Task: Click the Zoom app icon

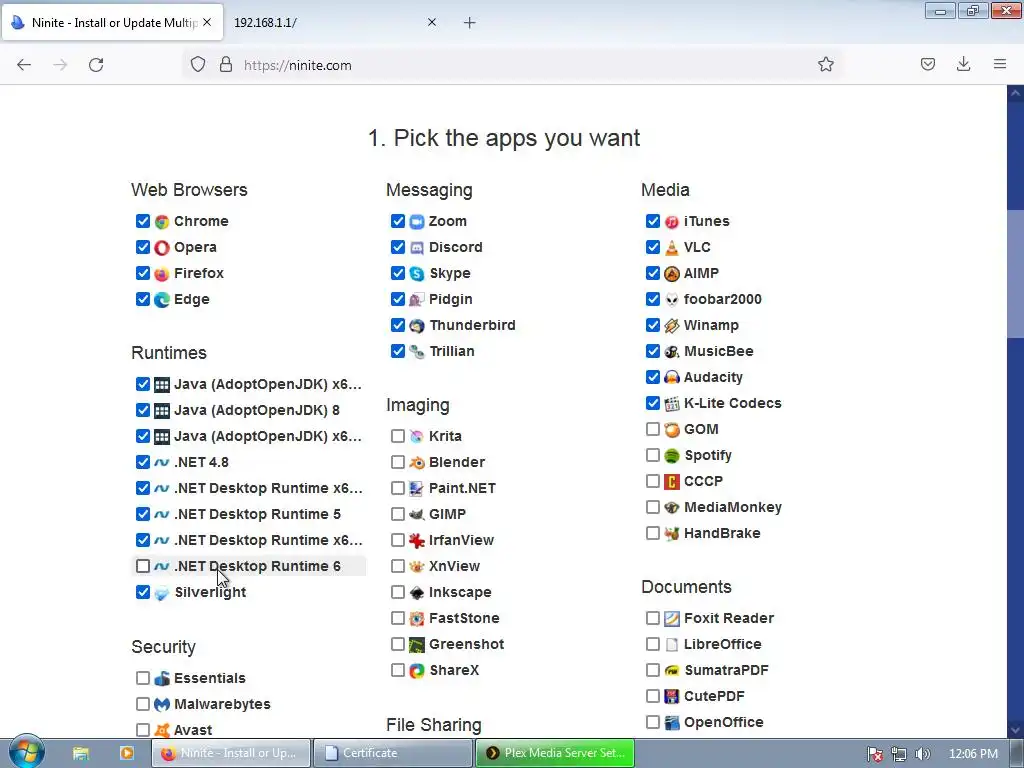Action: click(x=417, y=221)
